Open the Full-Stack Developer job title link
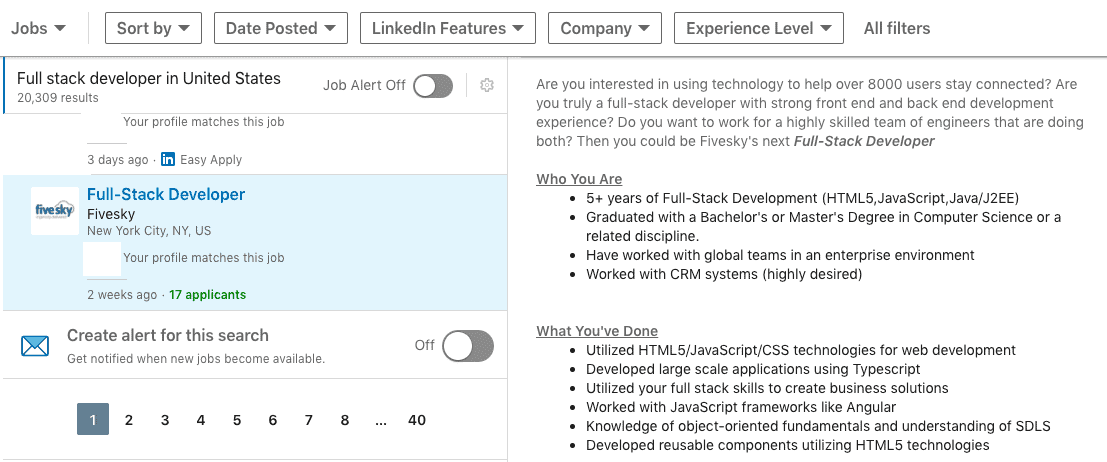Image resolution: width=1107 pixels, height=462 pixels. [x=166, y=194]
